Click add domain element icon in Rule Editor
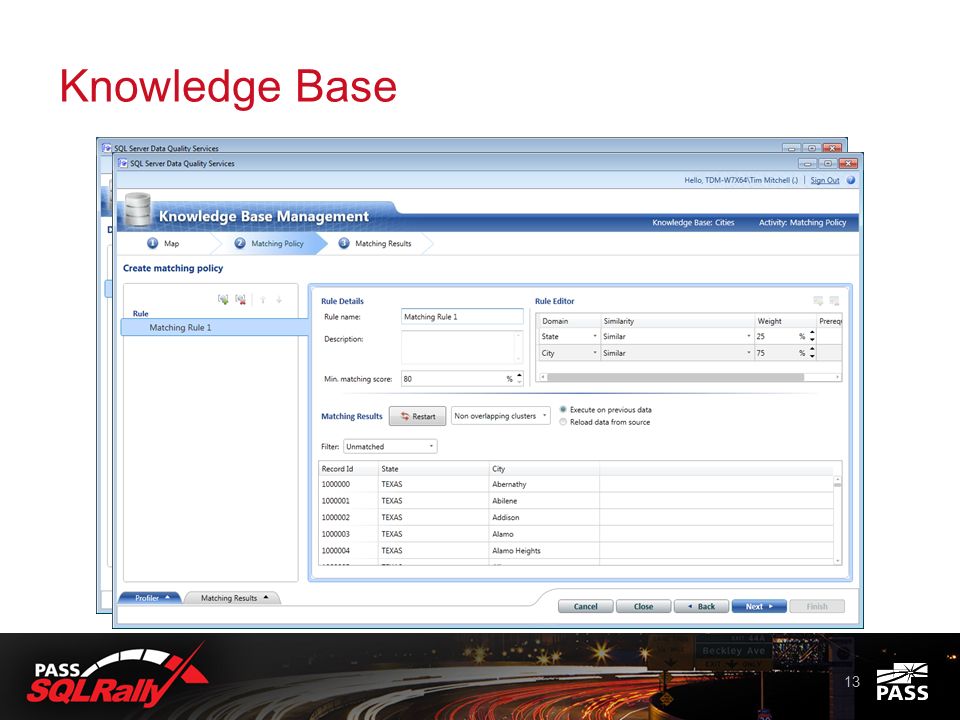 (818, 301)
